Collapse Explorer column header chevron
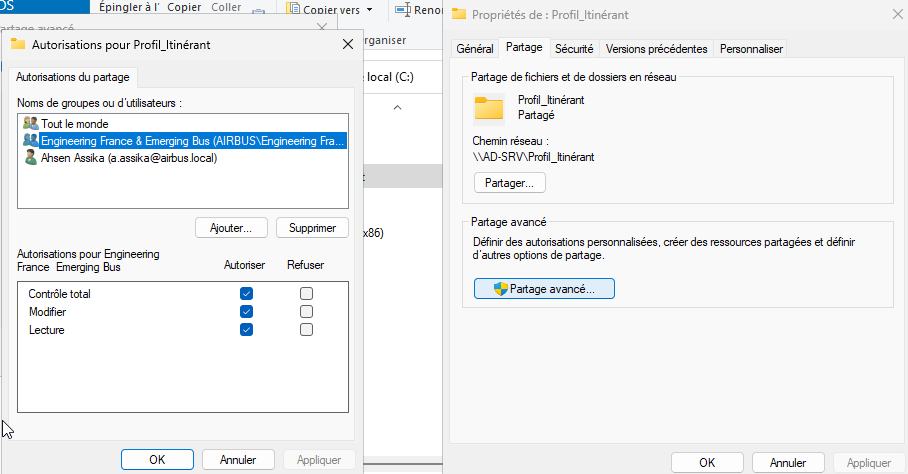Image resolution: width=908 pixels, height=474 pixels. click(x=397, y=108)
